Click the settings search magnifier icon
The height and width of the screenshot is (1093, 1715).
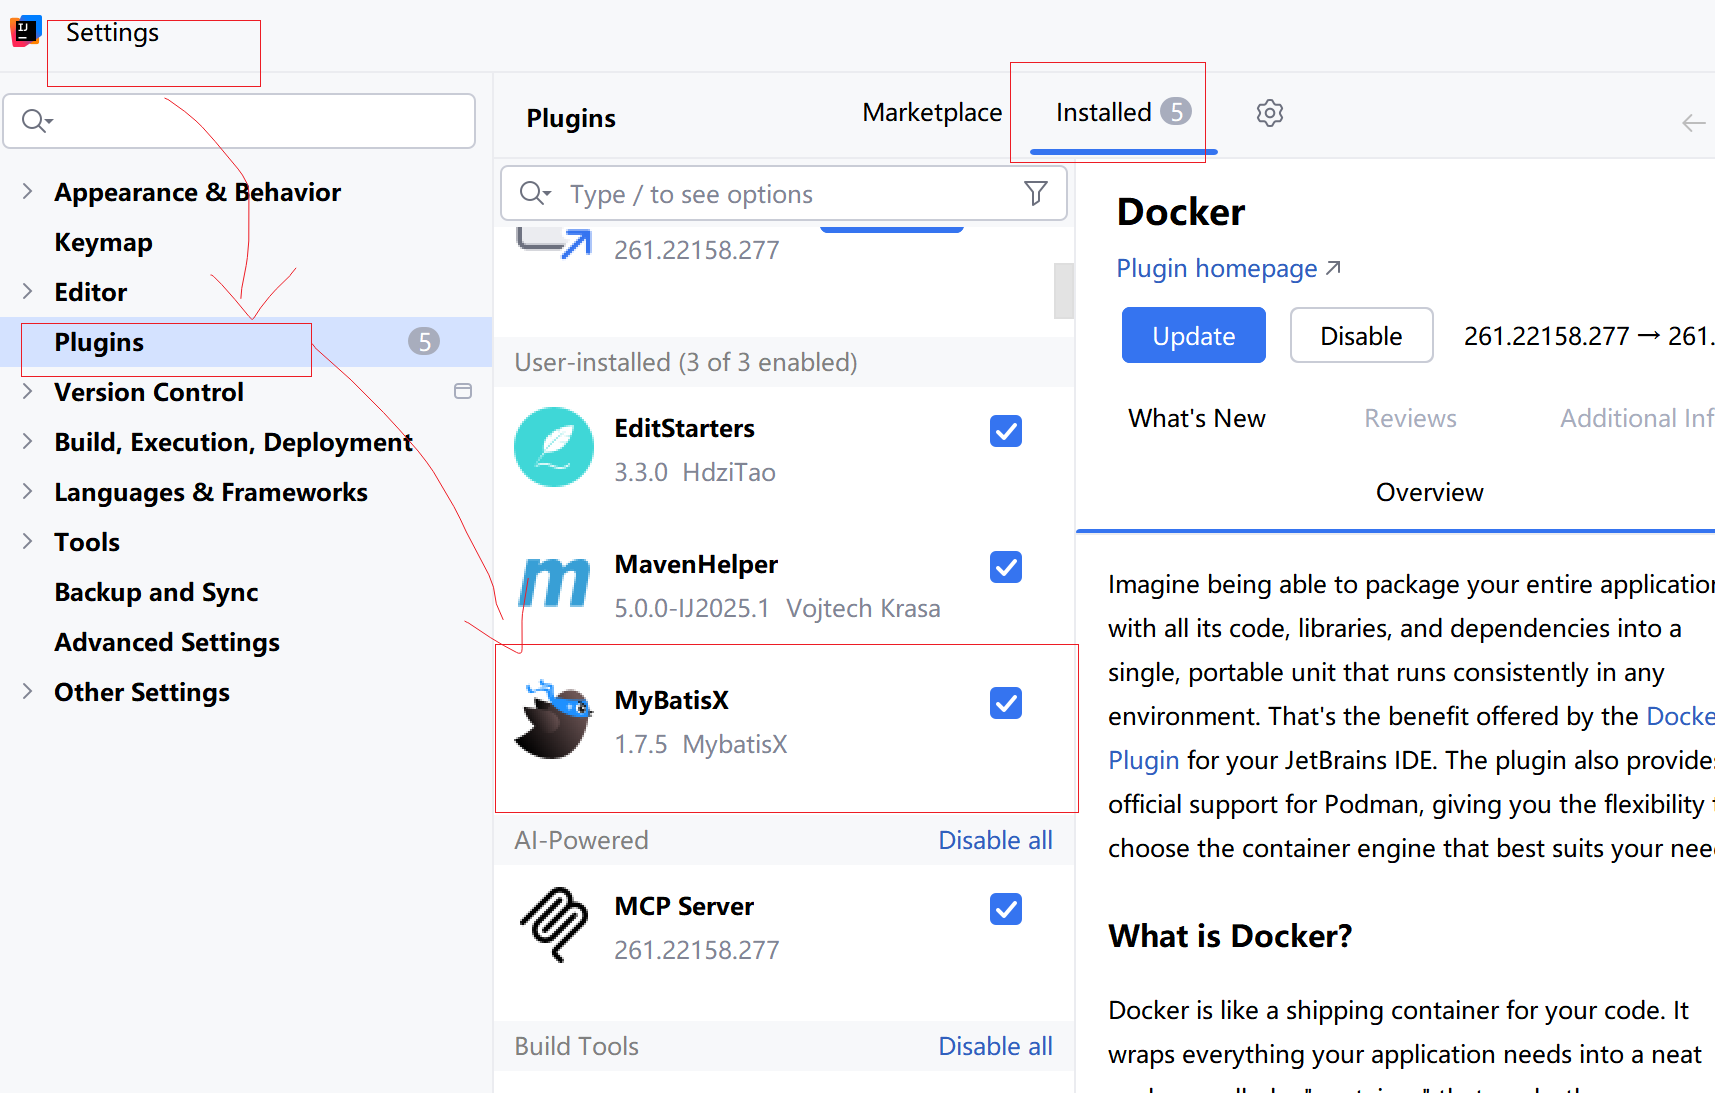[x=37, y=121]
